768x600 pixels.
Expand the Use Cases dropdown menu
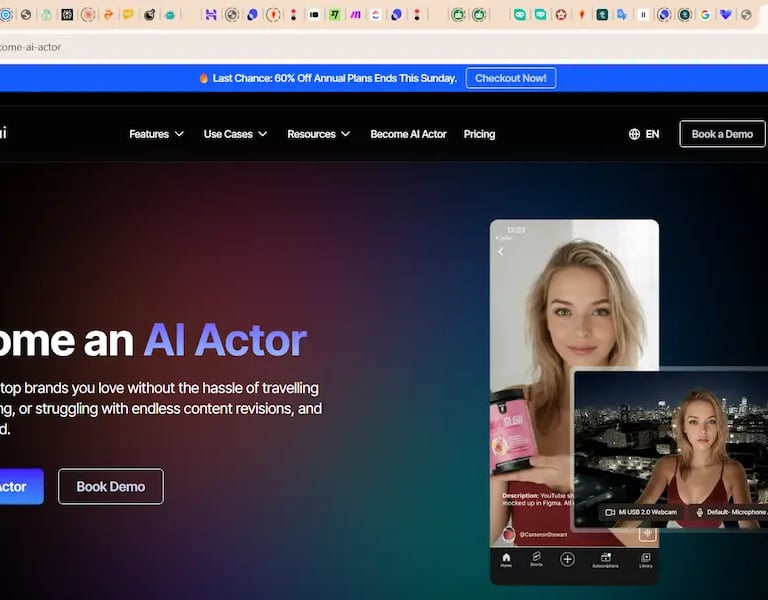click(235, 134)
